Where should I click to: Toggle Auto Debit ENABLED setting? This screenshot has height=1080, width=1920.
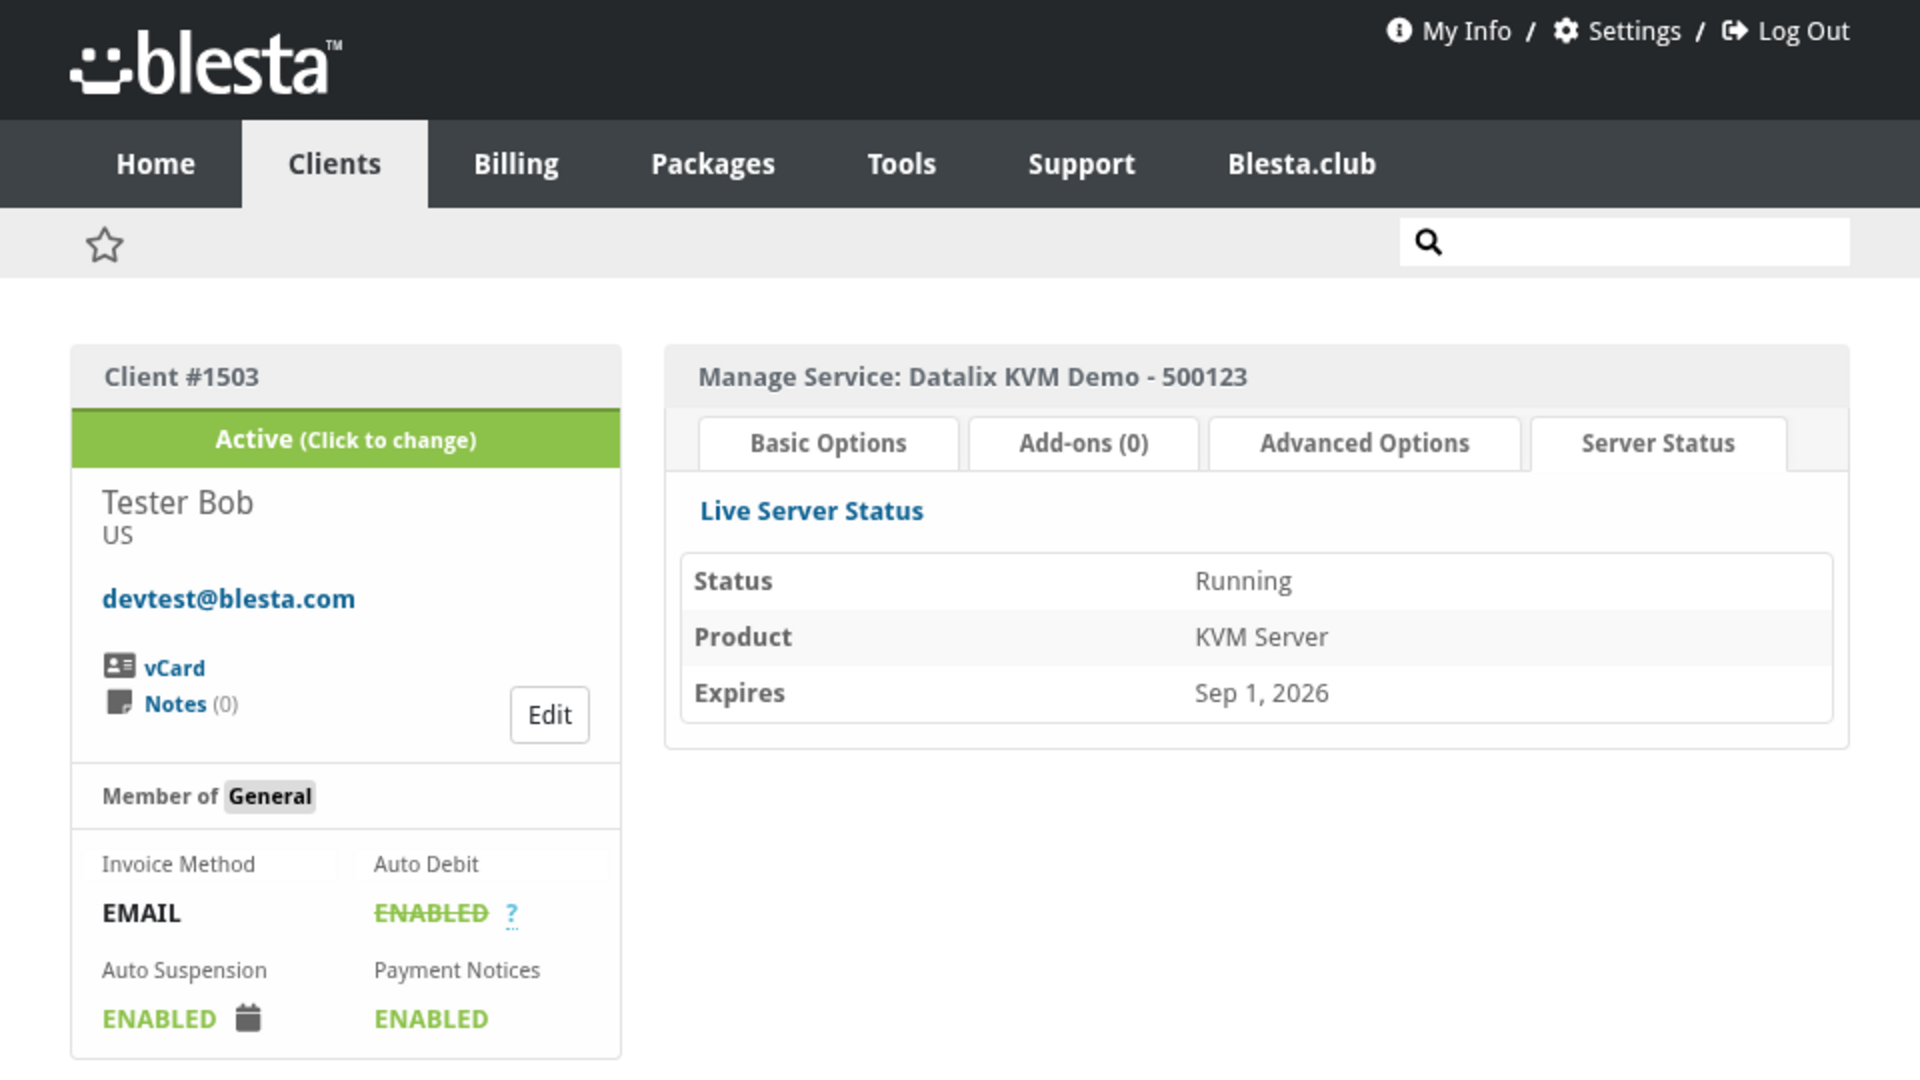431,913
